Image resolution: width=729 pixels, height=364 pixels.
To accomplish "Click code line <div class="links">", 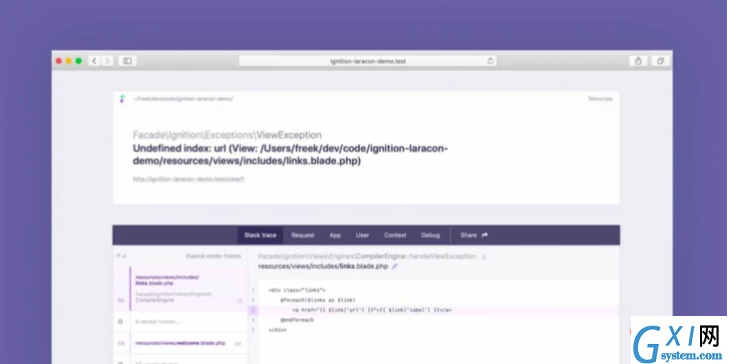I will [x=298, y=290].
